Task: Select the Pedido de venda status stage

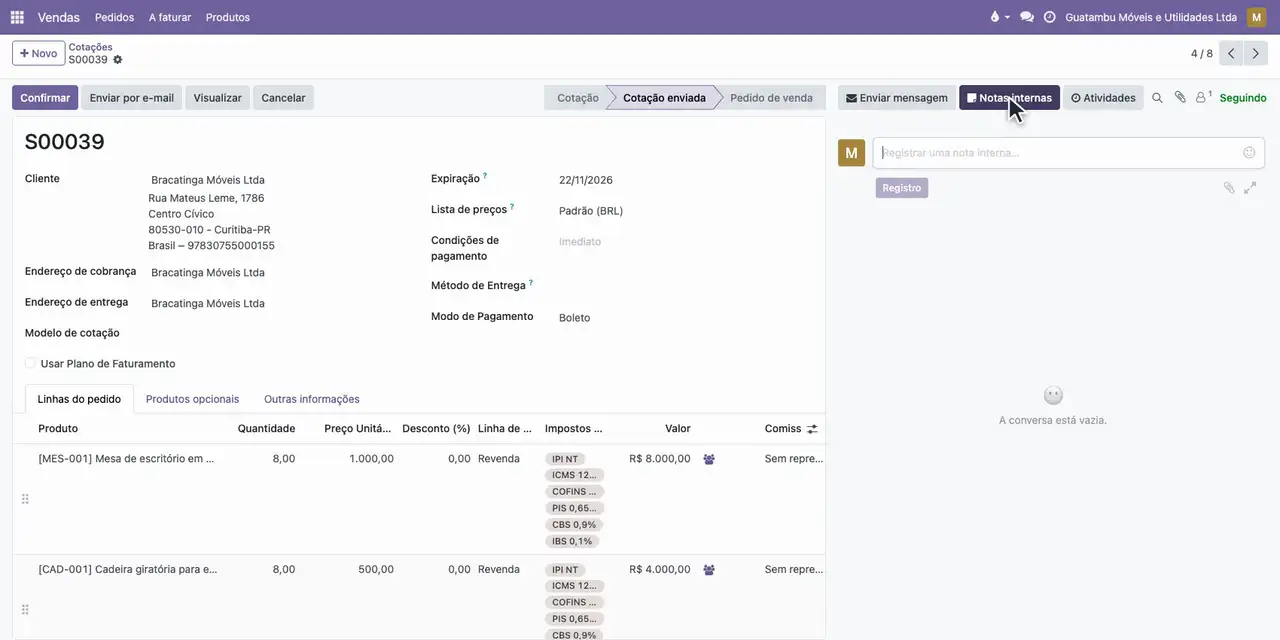Action: pos(771,98)
